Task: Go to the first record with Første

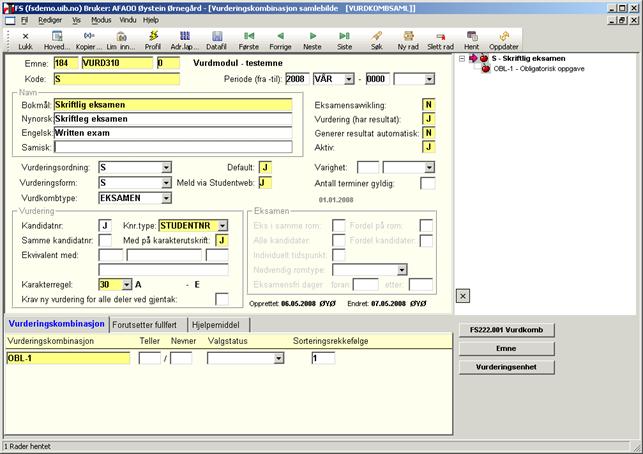Action: (x=250, y=39)
